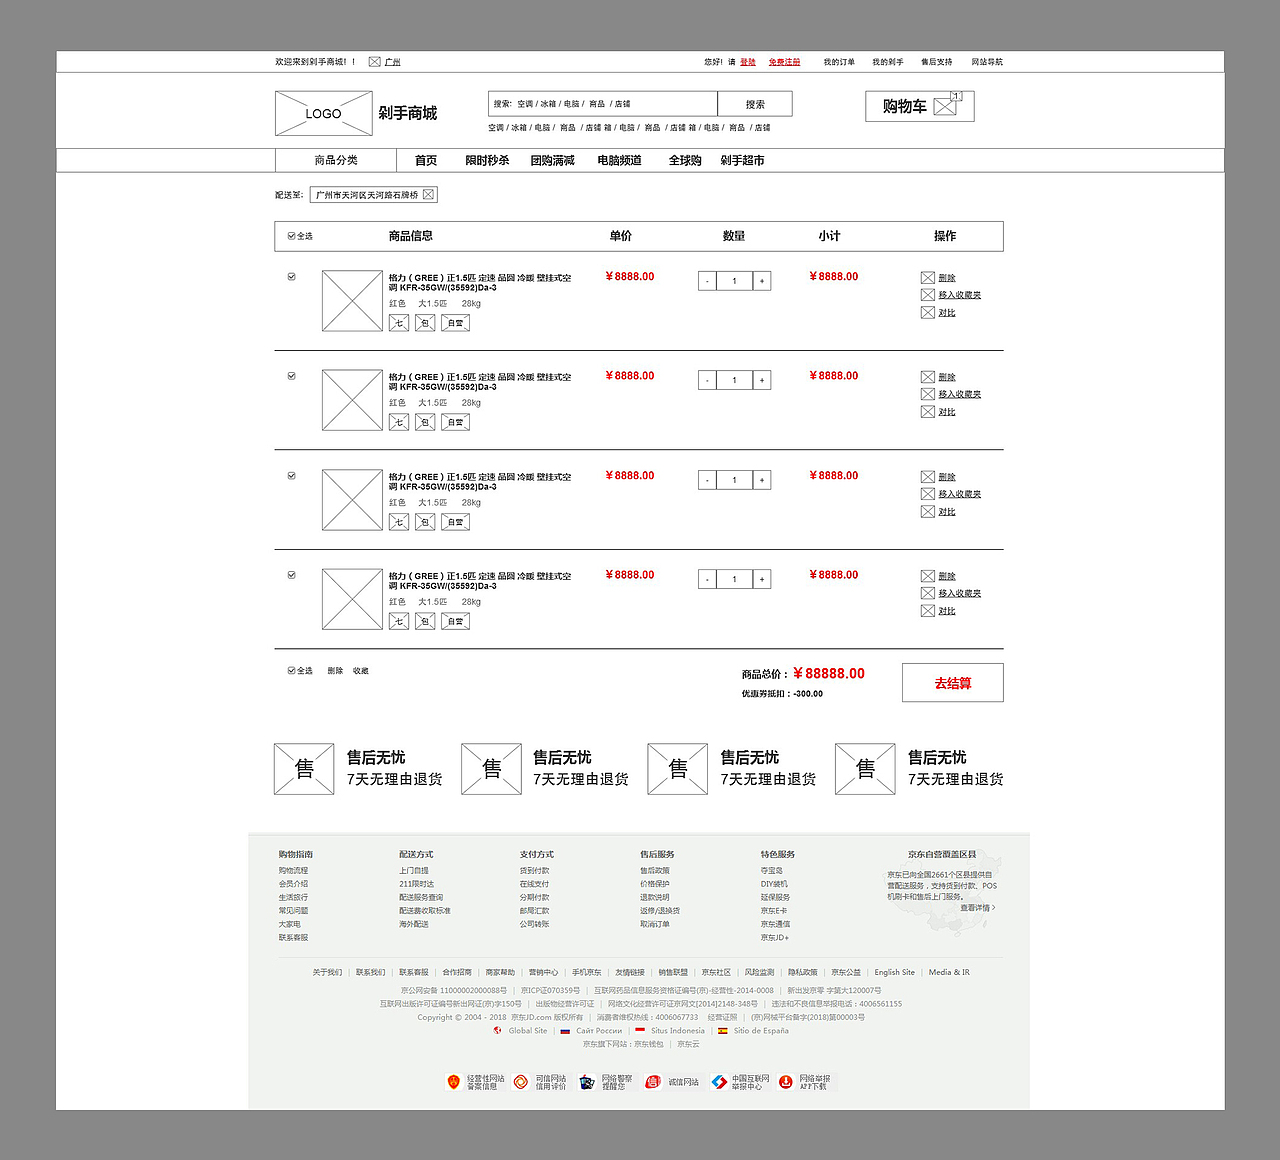The width and height of the screenshot is (1280, 1160).
Task: Click the 自营 tag in the first cart row
Action: (455, 323)
